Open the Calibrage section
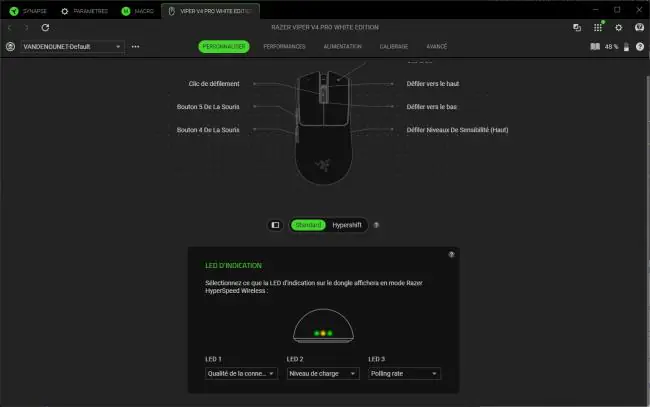 394,46
